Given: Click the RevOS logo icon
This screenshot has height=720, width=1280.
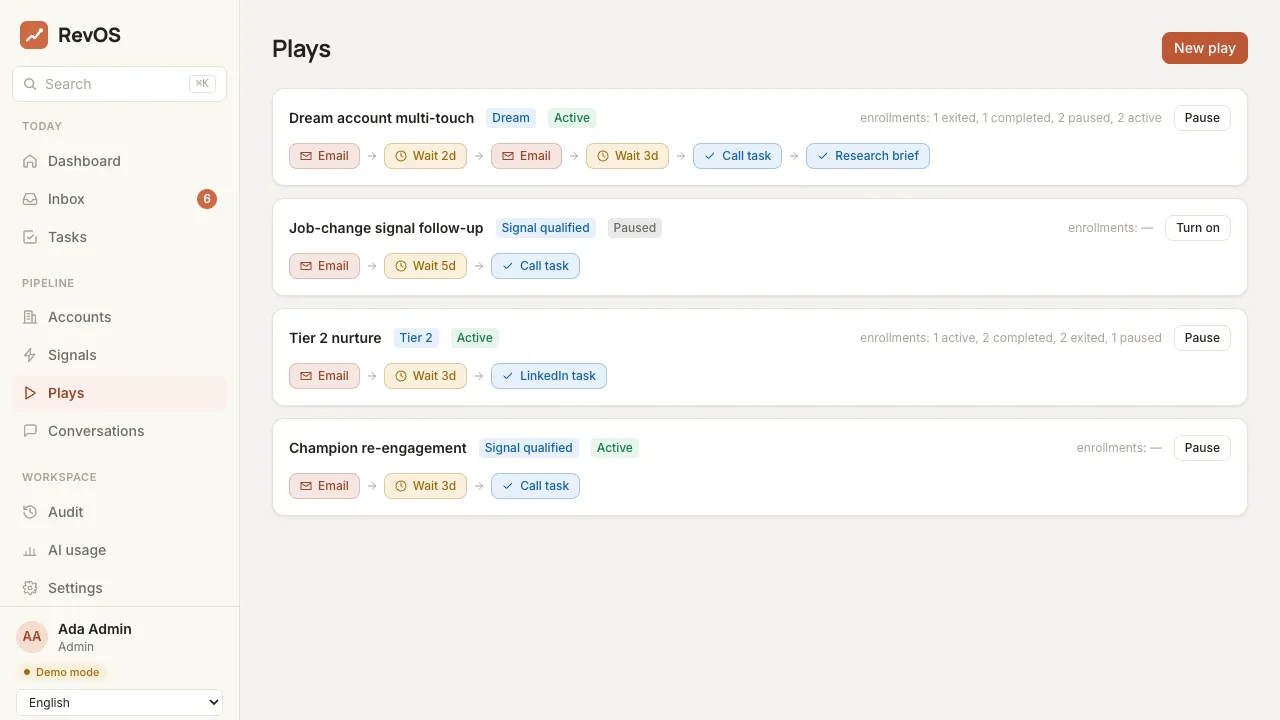Looking at the screenshot, I should 34,35.
